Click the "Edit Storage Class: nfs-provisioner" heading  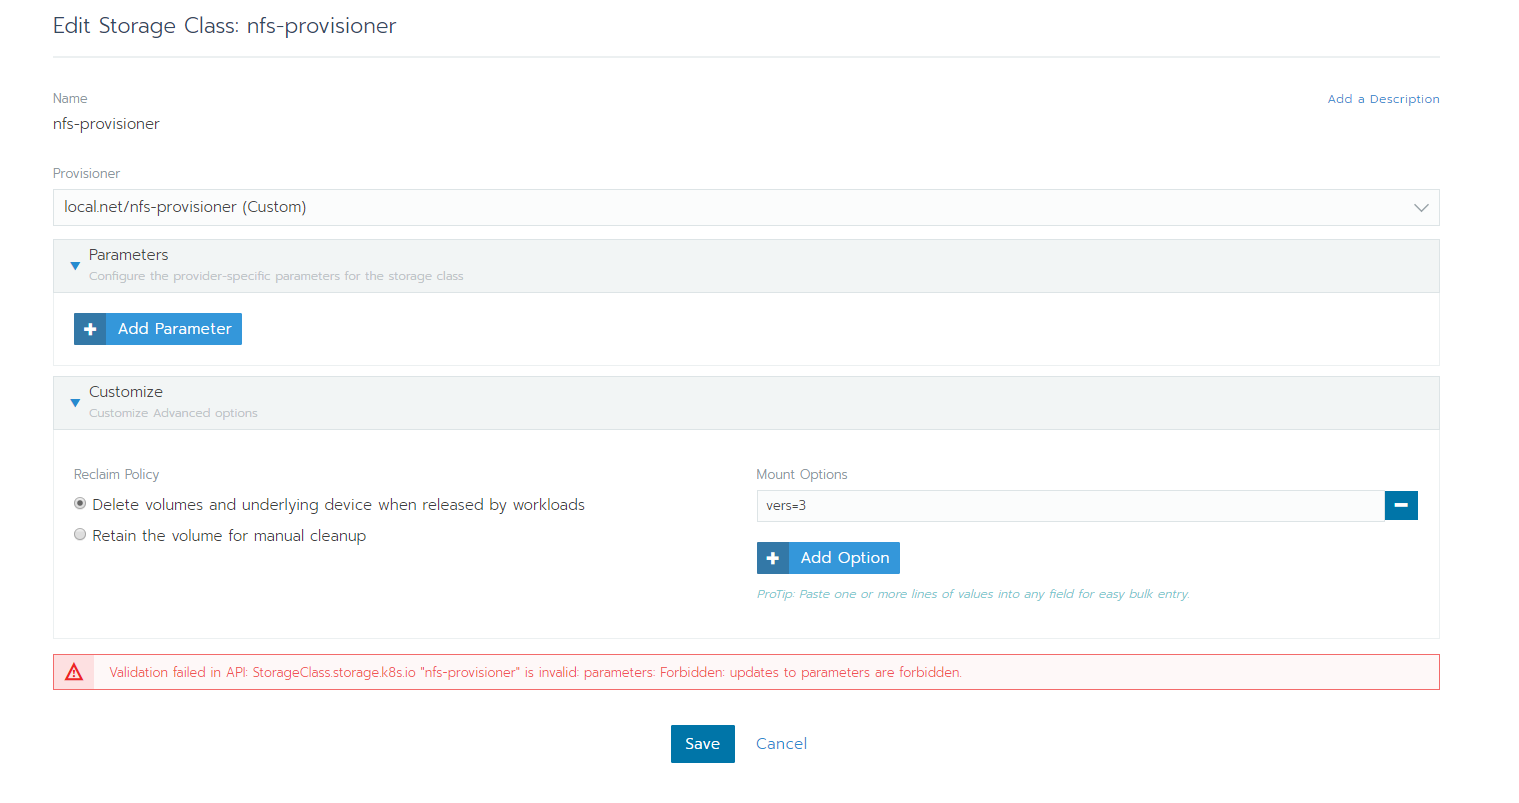coord(224,26)
